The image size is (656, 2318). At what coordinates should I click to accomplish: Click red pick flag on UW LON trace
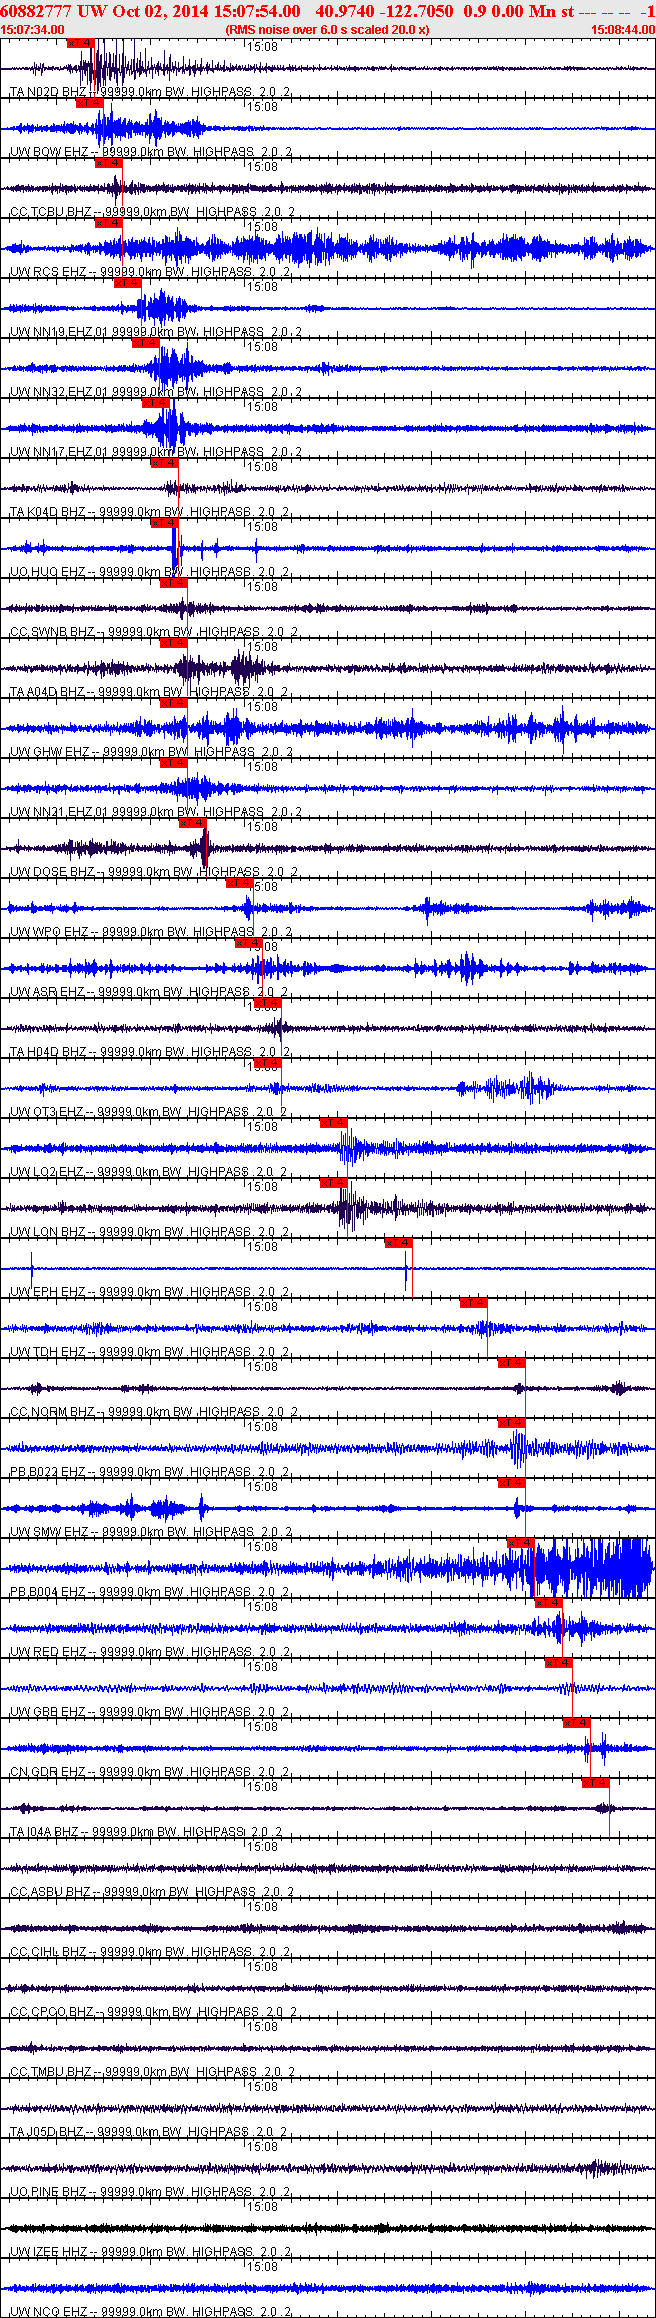coord(333,1183)
